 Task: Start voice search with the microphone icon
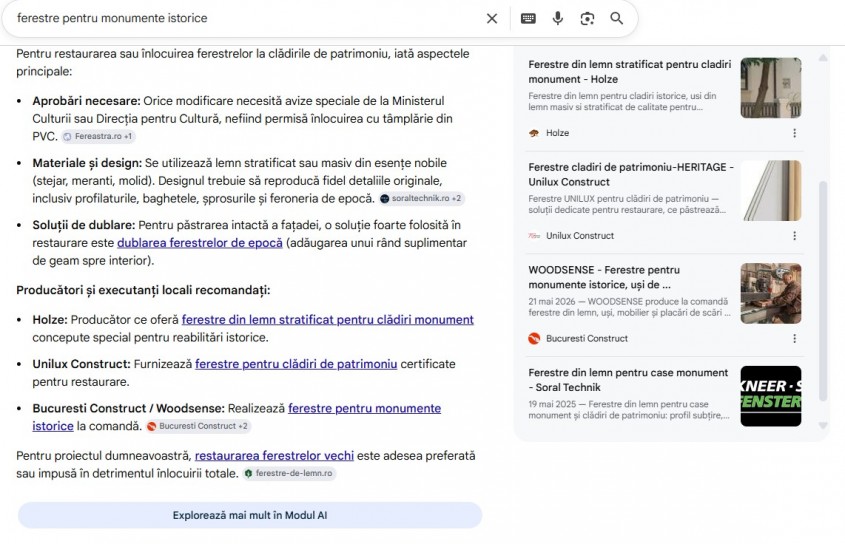pos(558,18)
